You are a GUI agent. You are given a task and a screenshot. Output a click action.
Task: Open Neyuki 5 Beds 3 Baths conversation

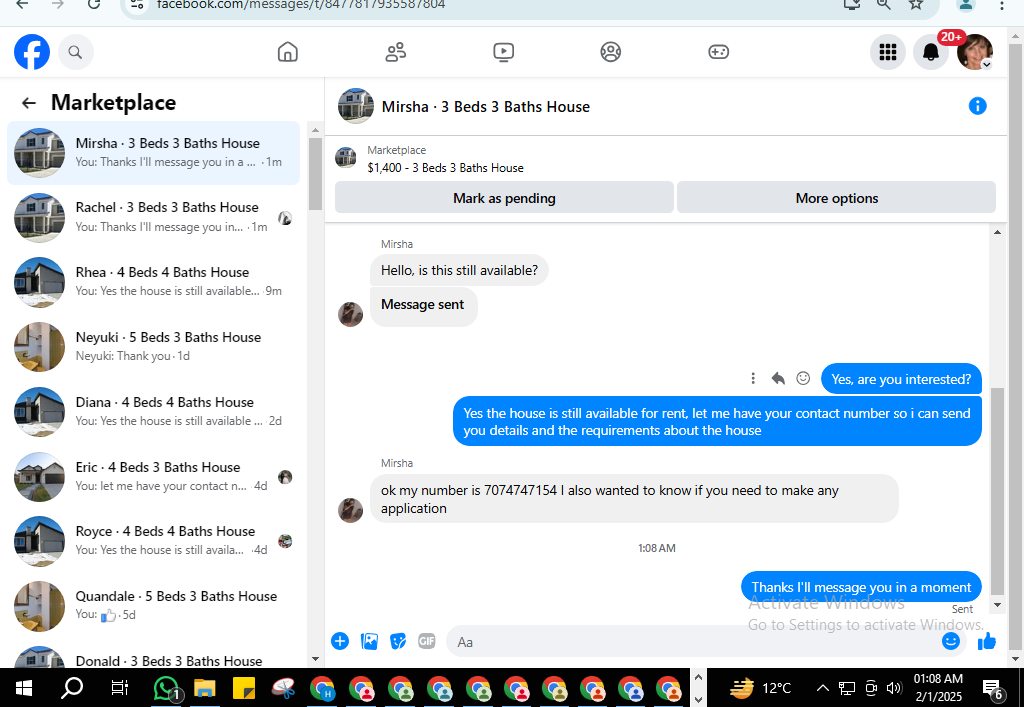click(x=153, y=347)
